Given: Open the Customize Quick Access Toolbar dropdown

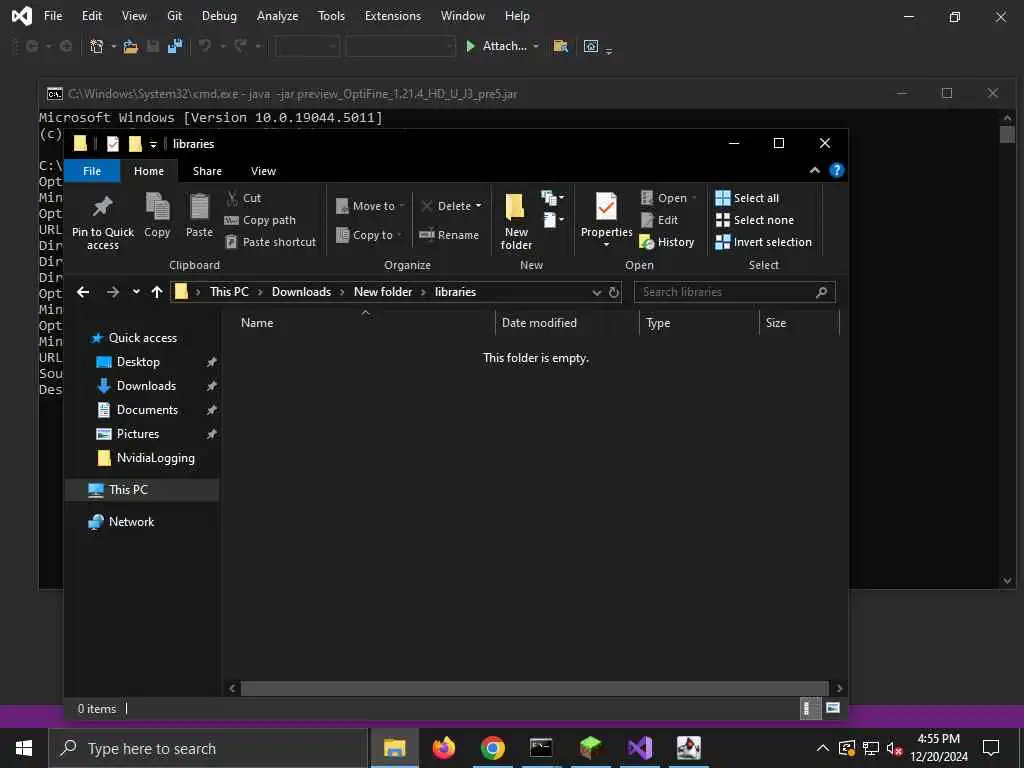Looking at the screenshot, I should coord(153,144).
